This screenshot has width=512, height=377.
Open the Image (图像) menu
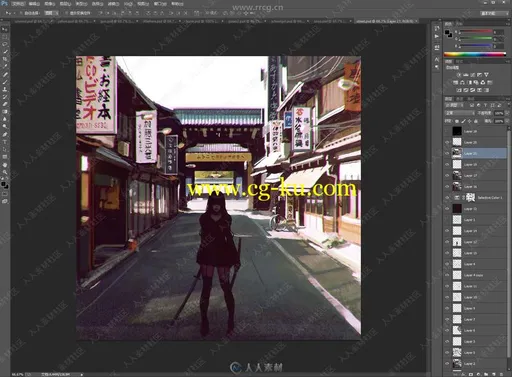(50, 4)
